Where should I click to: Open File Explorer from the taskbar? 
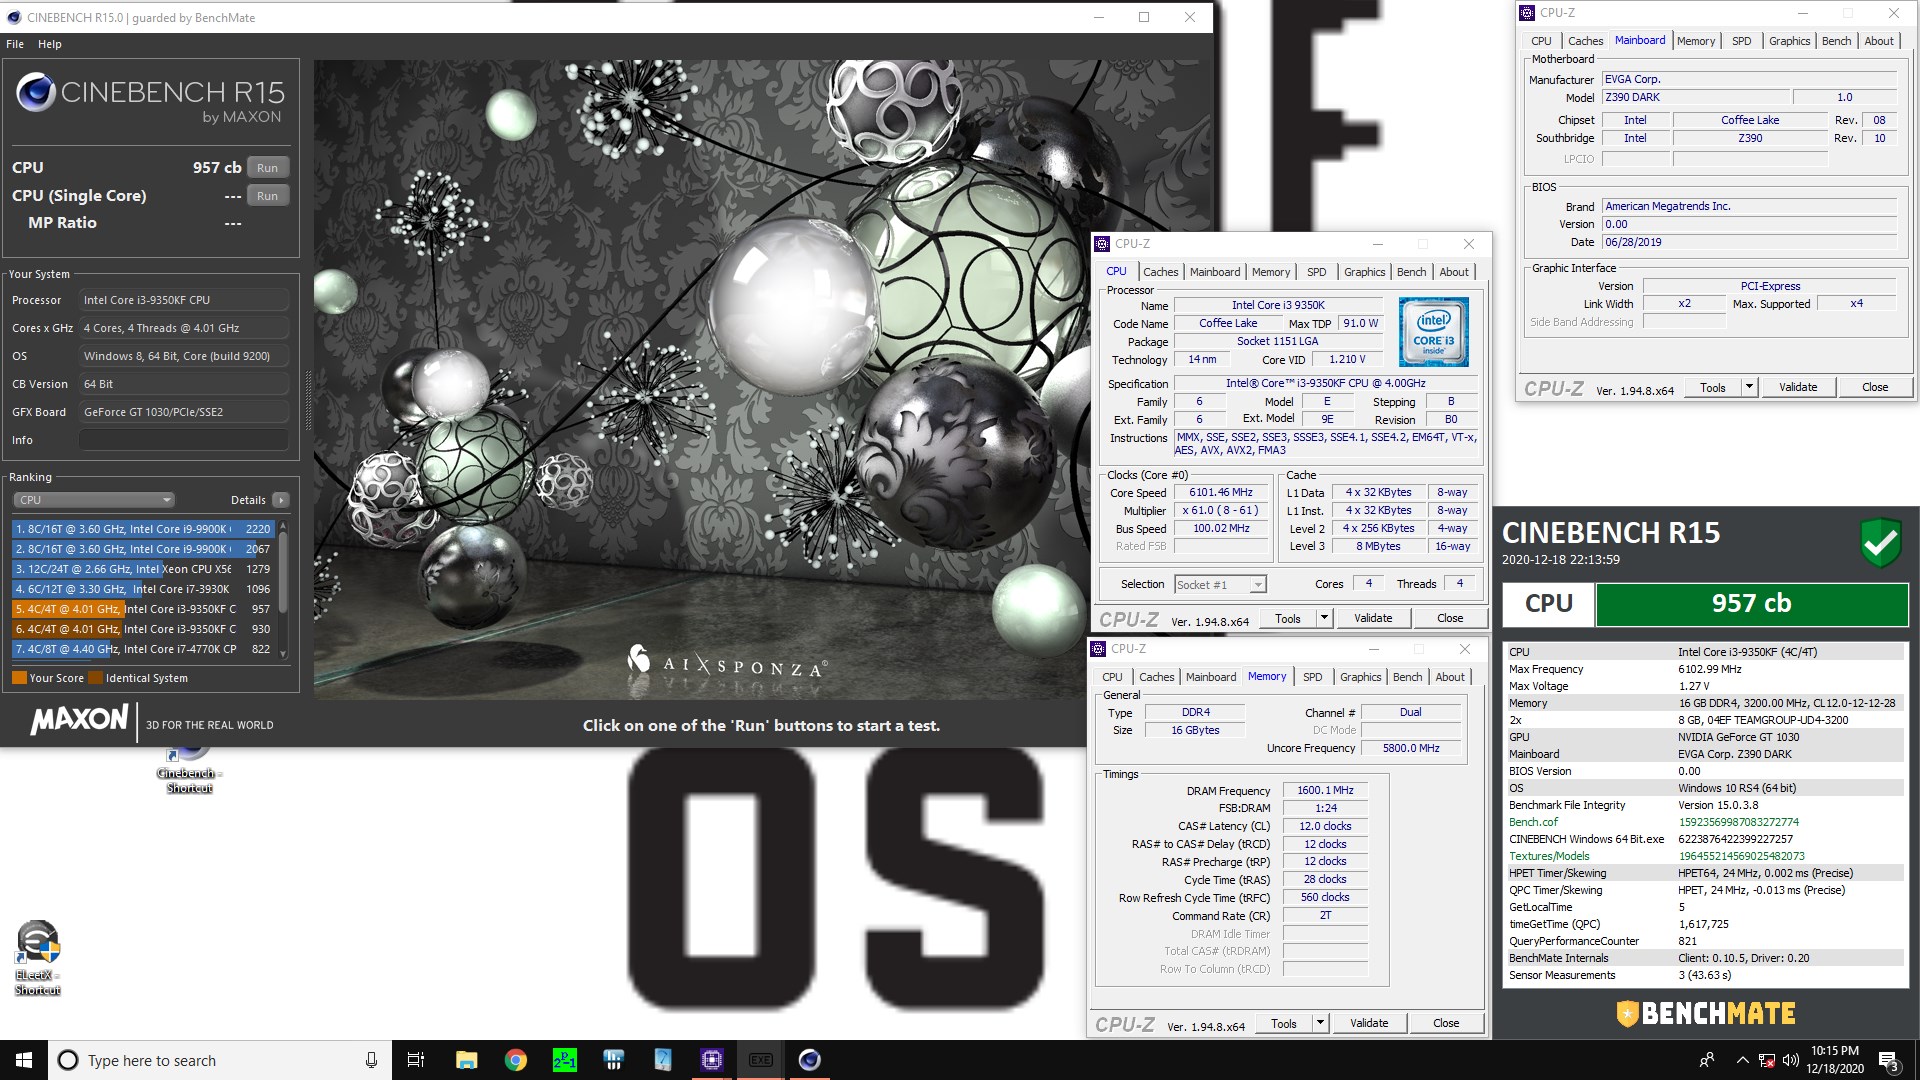click(x=466, y=1060)
